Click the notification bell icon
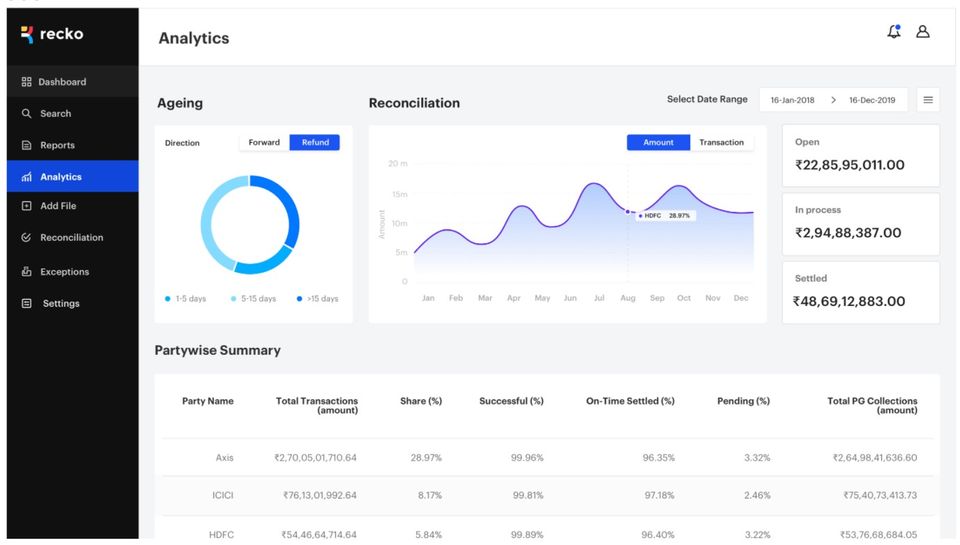Viewport: 960px width, 545px height. pos(893,32)
